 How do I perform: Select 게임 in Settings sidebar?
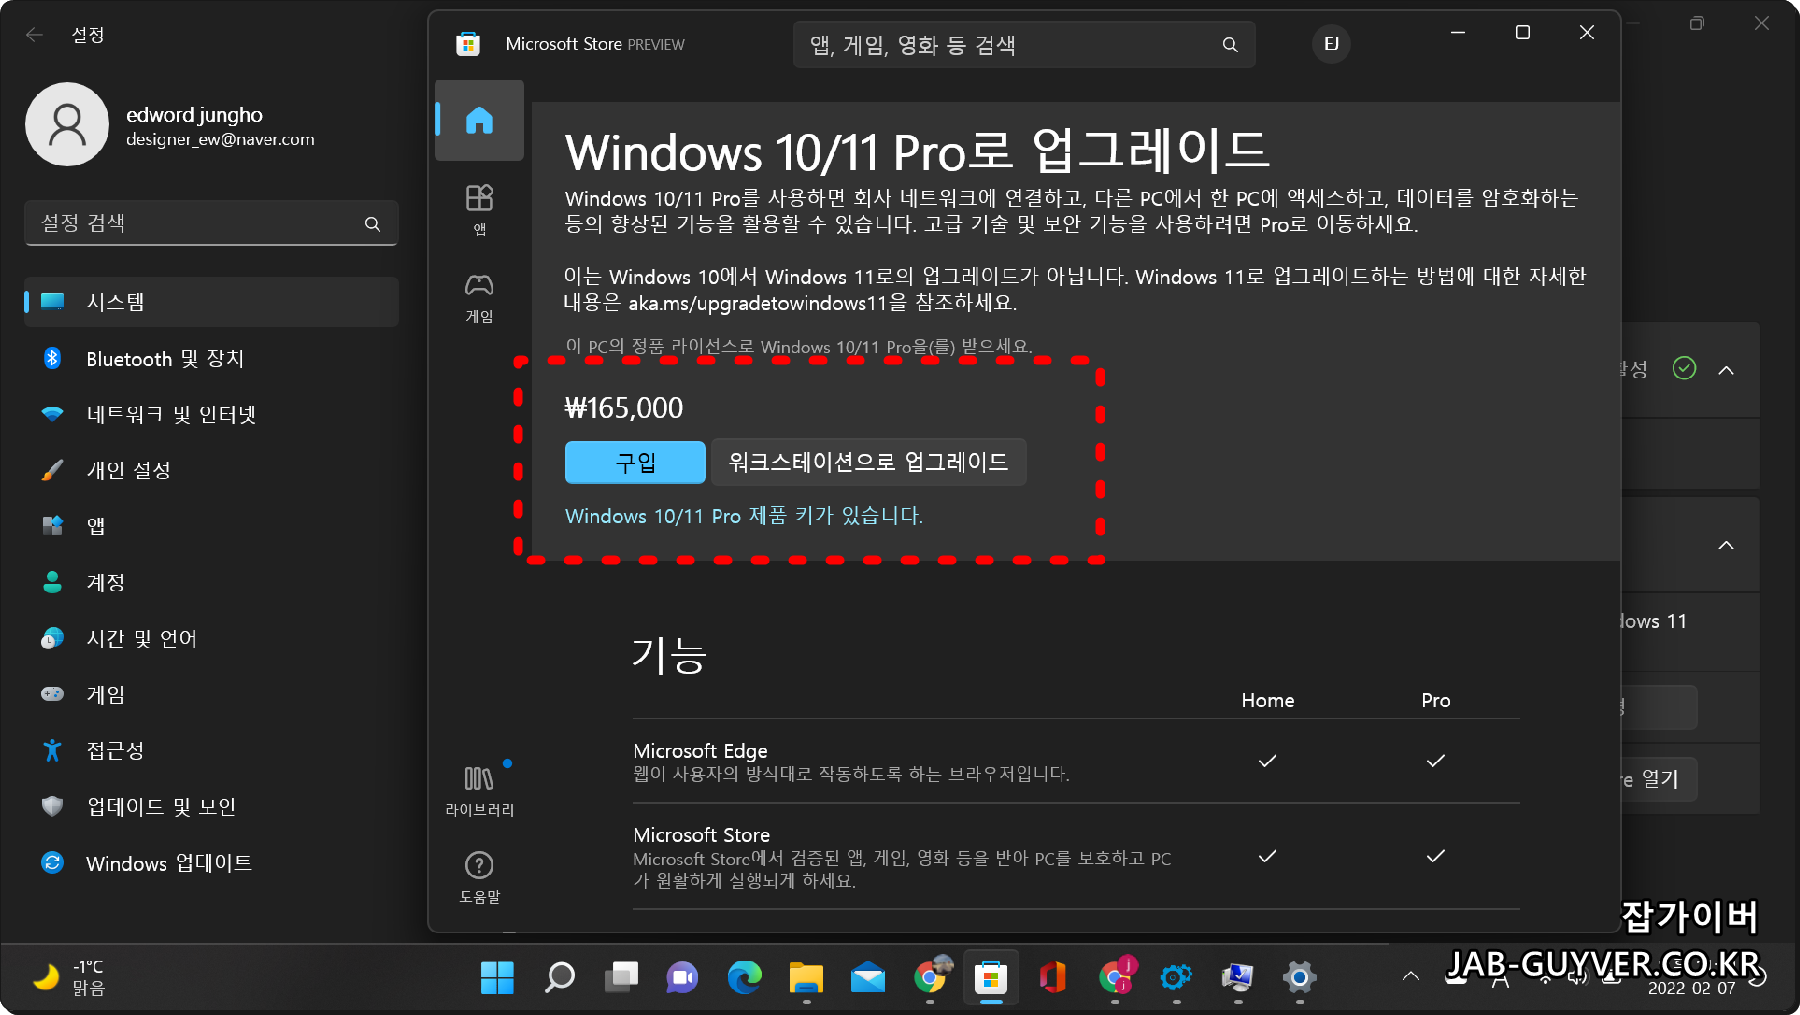(211, 694)
